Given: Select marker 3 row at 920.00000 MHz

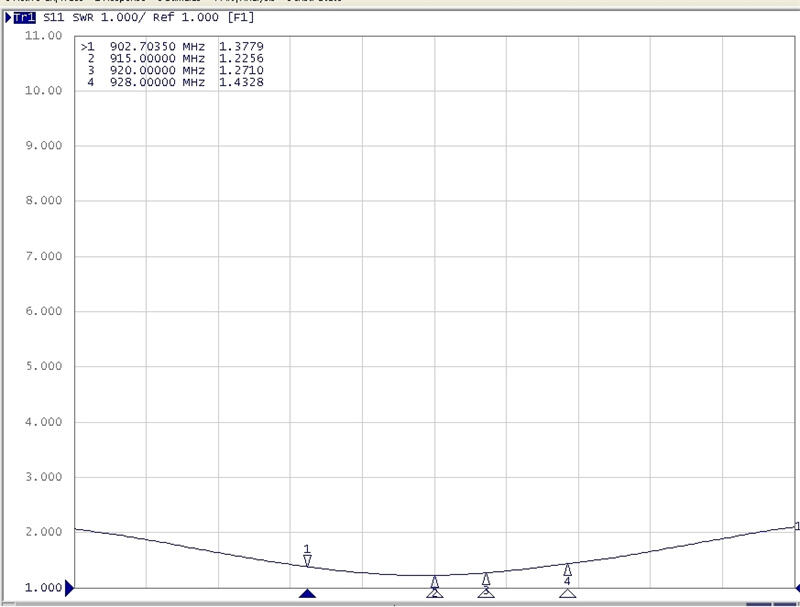Looking at the screenshot, I should [x=170, y=70].
